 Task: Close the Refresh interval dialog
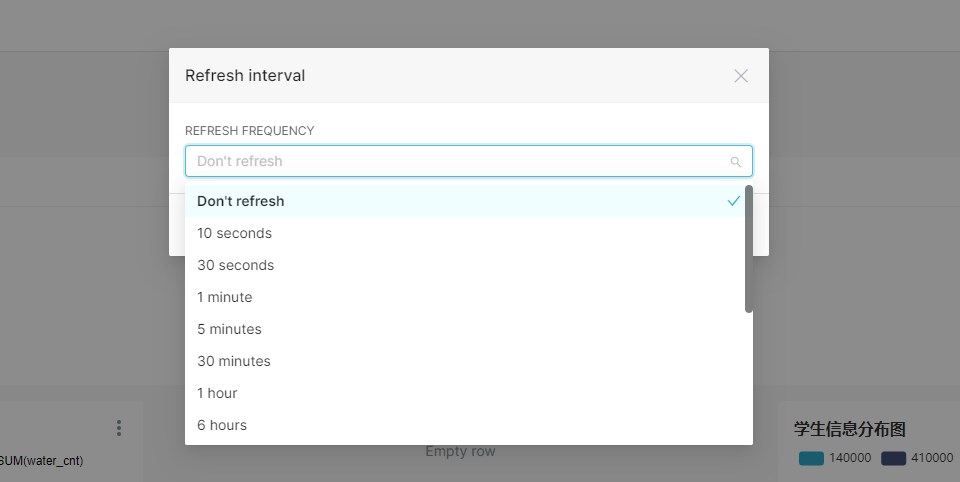coord(741,76)
